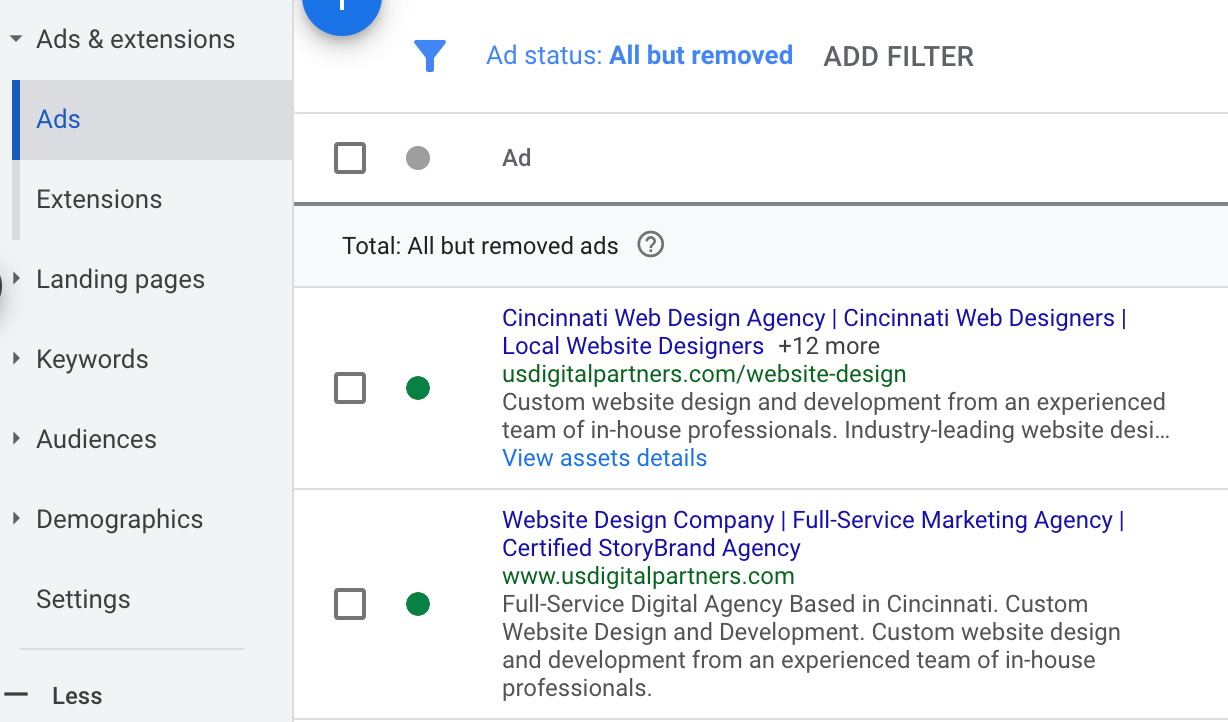Click green status dot of Cincinnati Web Design ad

point(418,388)
